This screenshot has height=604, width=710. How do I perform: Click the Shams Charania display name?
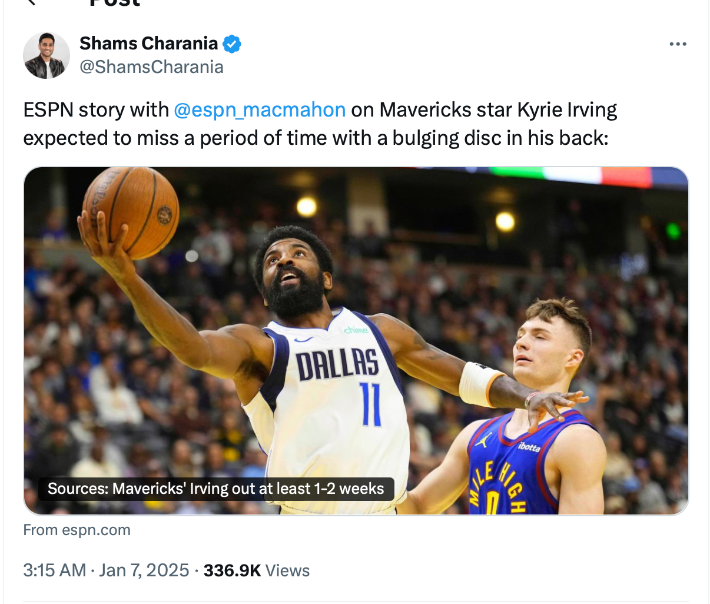[x=148, y=44]
